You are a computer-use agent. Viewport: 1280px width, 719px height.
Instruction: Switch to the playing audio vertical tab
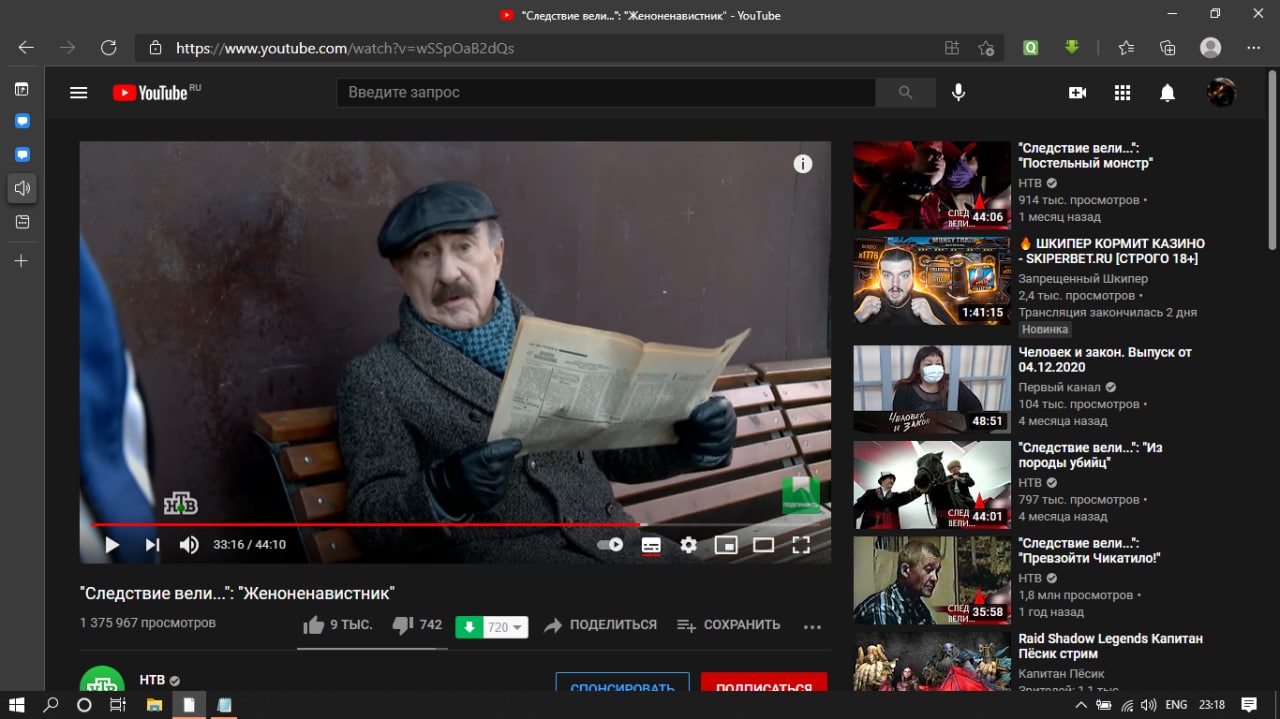coord(22,188)
